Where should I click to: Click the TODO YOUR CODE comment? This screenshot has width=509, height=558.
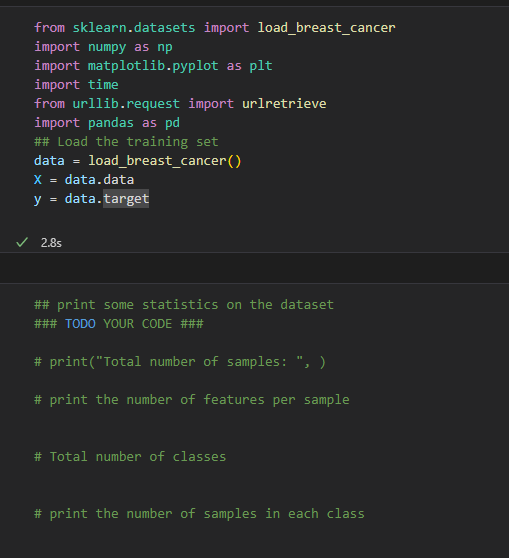[x=119, y=324]
